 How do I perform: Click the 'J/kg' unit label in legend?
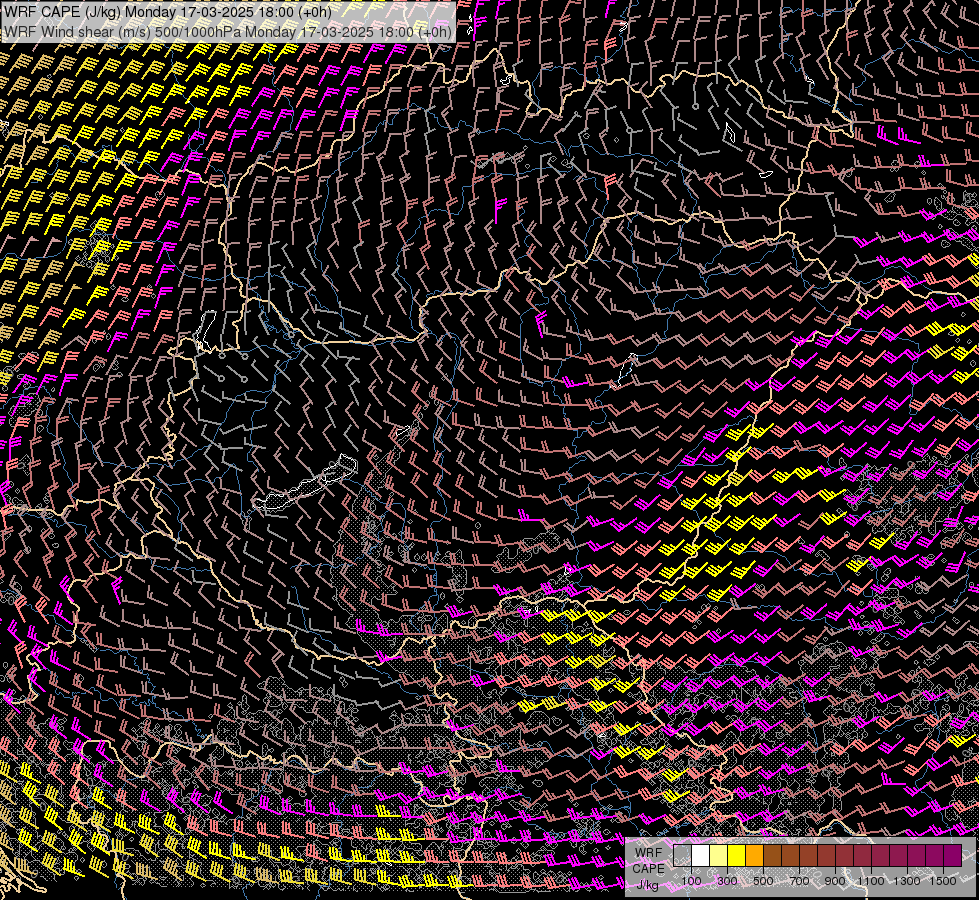[x=648, y=885]
